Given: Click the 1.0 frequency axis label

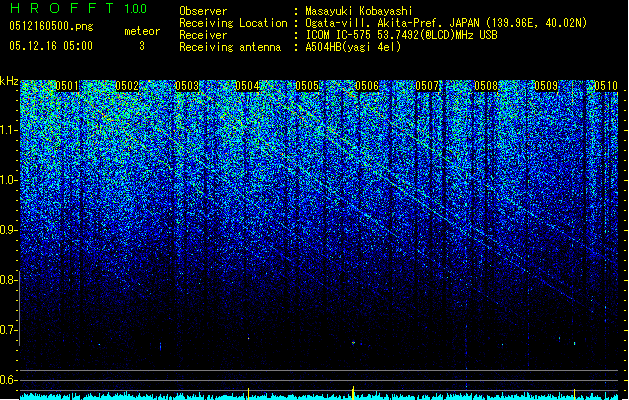Looking at the screenshot, I should click(x=9, y=180).
